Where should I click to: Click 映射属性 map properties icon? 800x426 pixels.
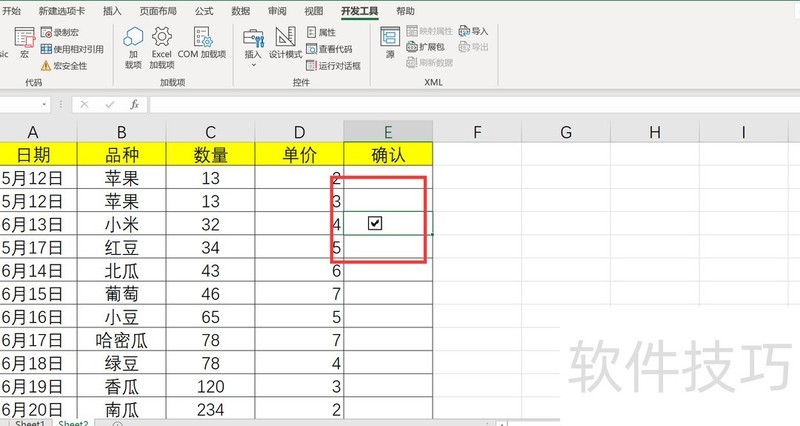pos(412,31)
